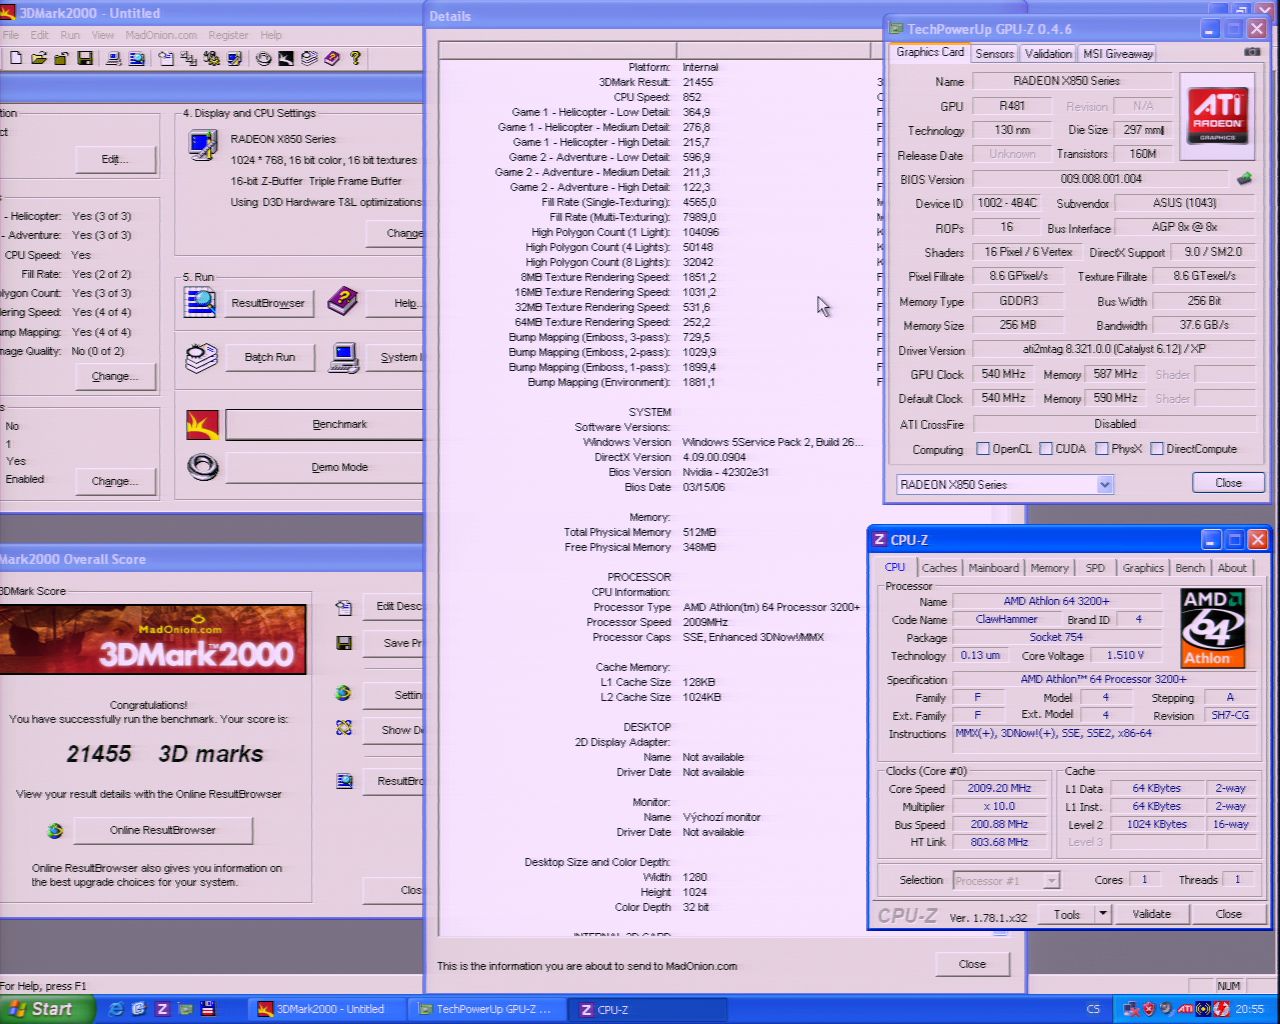Click the Validate button in CPU-Z
The height and width of the screenshot is (1024, 1280).
(1151, 914)
